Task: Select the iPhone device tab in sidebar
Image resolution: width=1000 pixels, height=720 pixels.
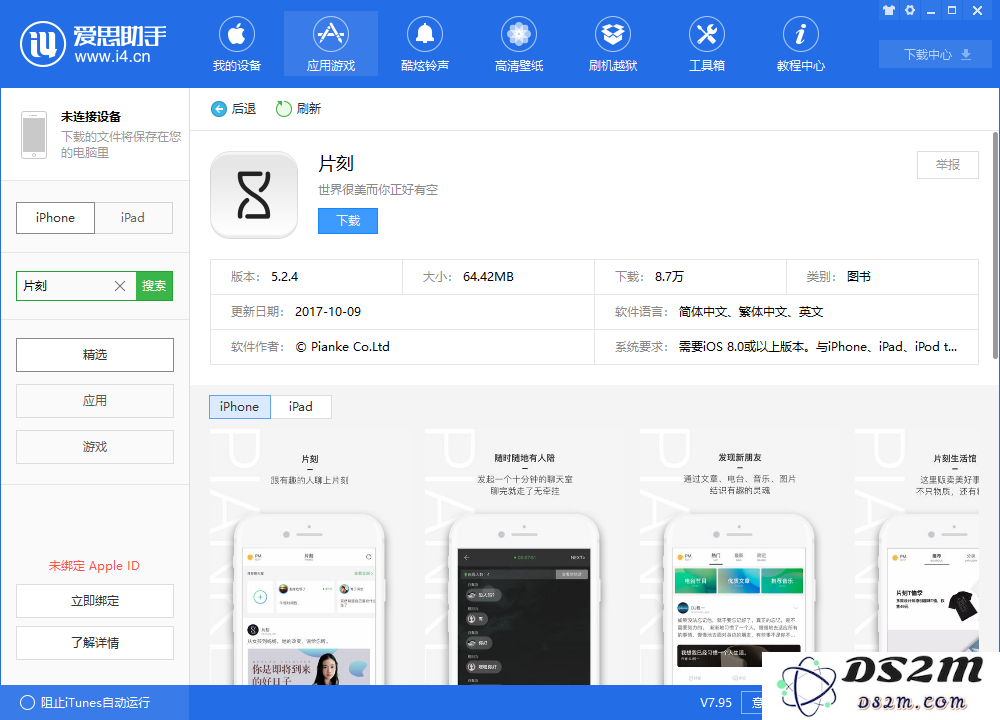Action: click(x=55, y=218)
